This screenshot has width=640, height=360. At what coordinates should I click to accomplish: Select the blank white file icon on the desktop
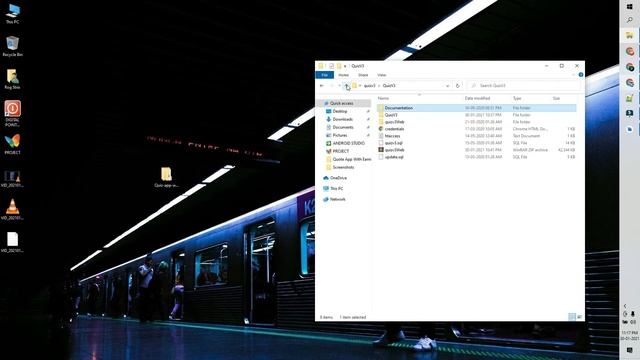(12, 242)
